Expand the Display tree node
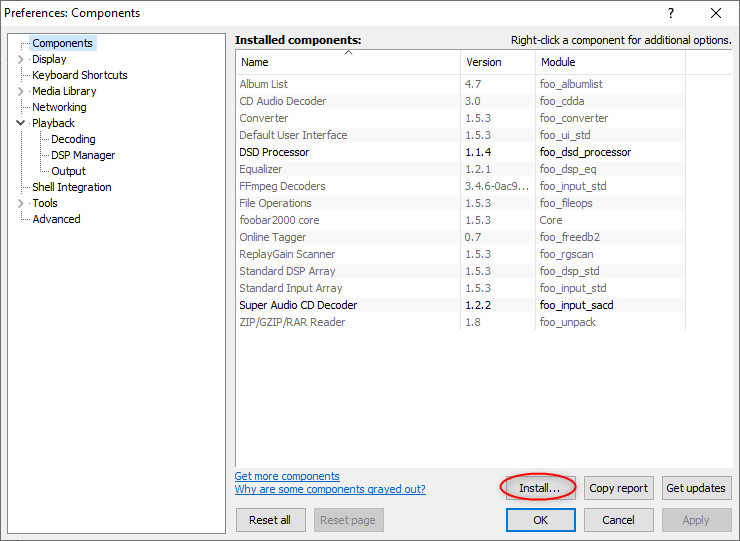This screenshot has height=541, width=740. click(x=20, y=59)
